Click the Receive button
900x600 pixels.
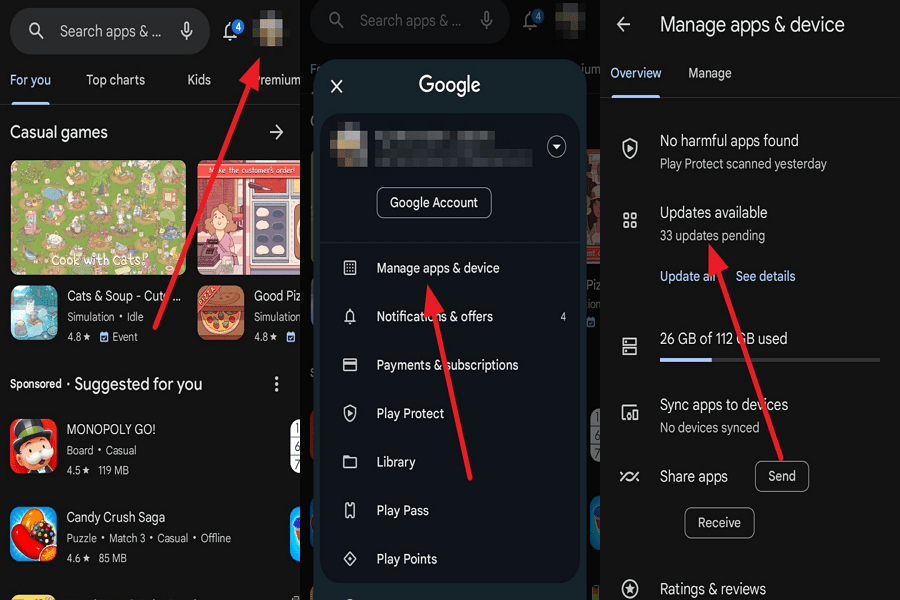pos(719,522)
